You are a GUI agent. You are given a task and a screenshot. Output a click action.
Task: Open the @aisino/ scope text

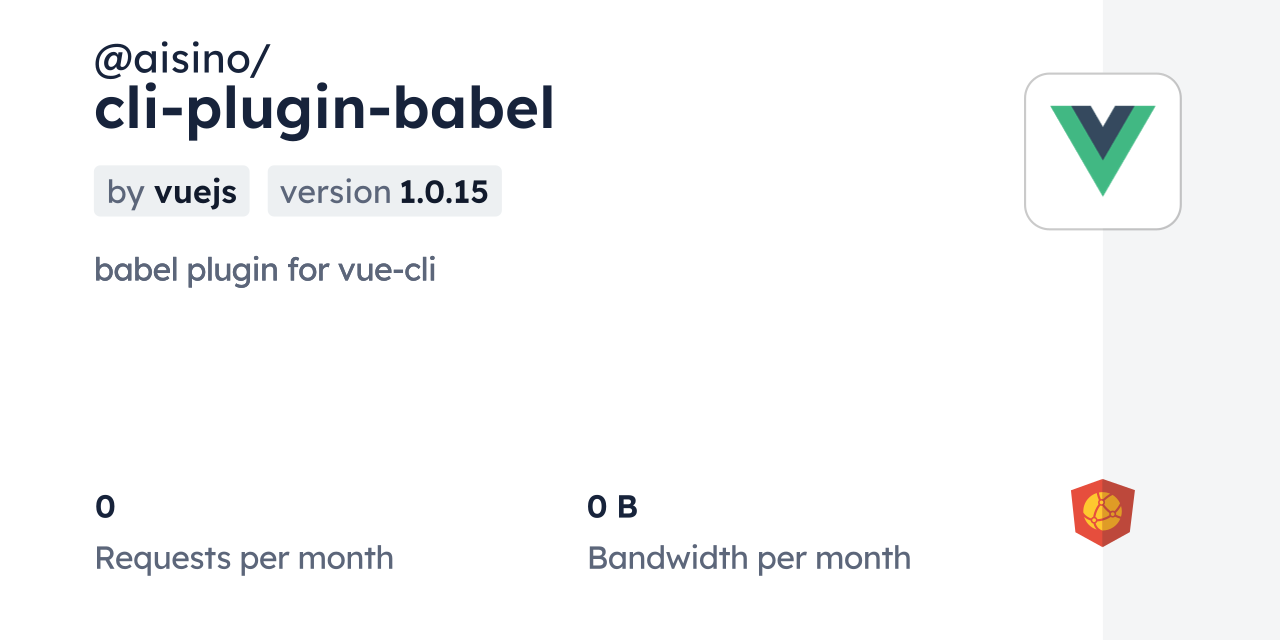pyautogui.click(x=181, y=60)
